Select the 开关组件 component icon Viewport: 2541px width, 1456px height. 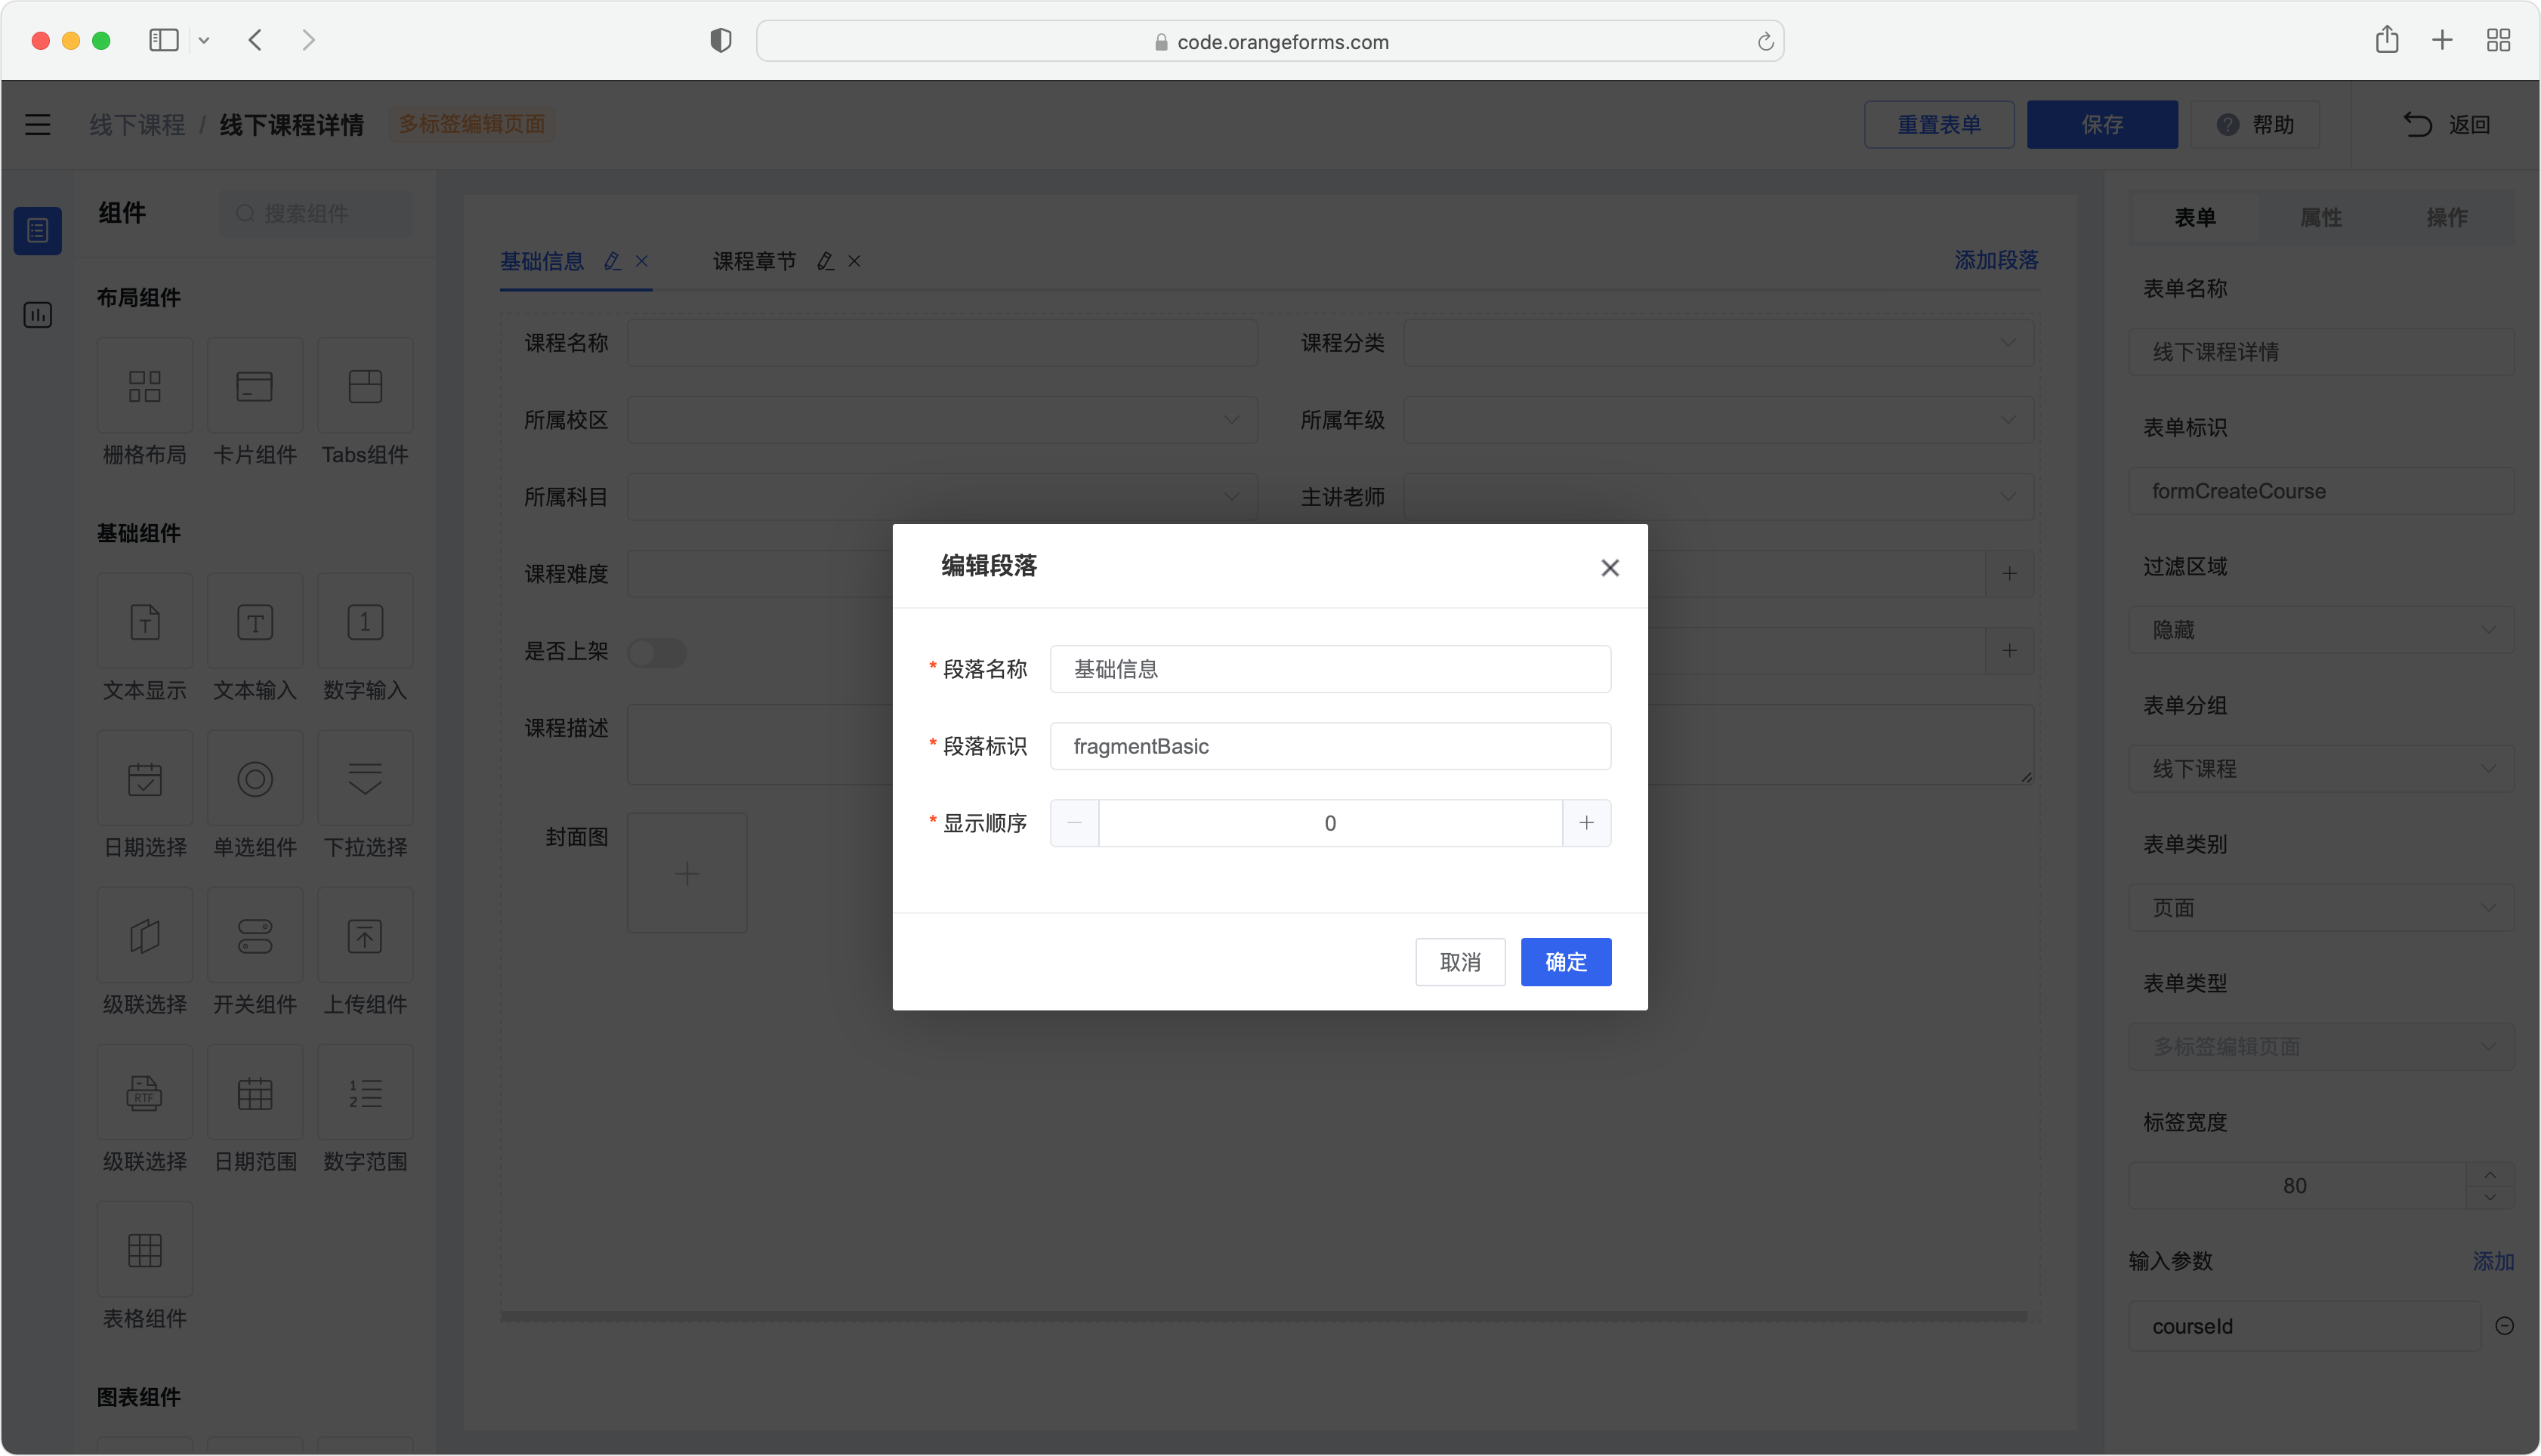coord(254,936)
